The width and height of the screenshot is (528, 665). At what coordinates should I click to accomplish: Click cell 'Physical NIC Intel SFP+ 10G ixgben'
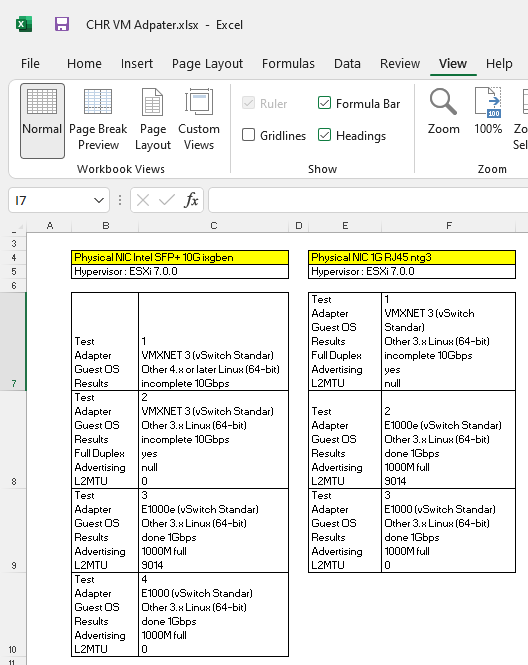(x=180, y=257)
